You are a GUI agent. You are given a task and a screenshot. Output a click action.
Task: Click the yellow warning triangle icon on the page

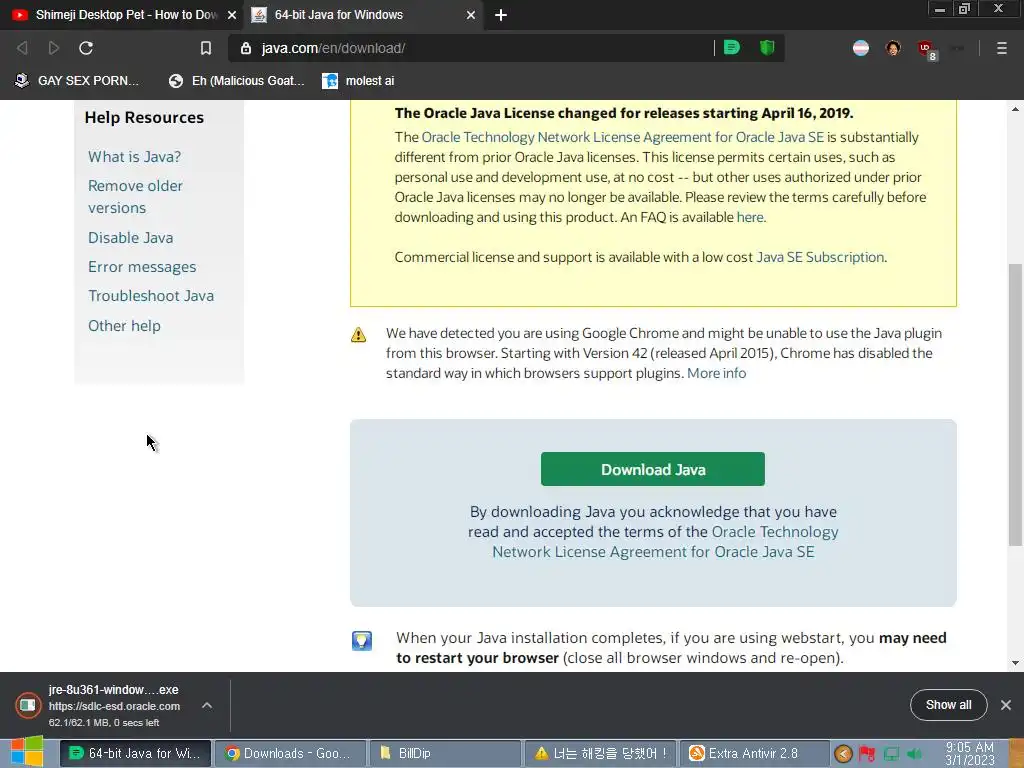[359, 335]
